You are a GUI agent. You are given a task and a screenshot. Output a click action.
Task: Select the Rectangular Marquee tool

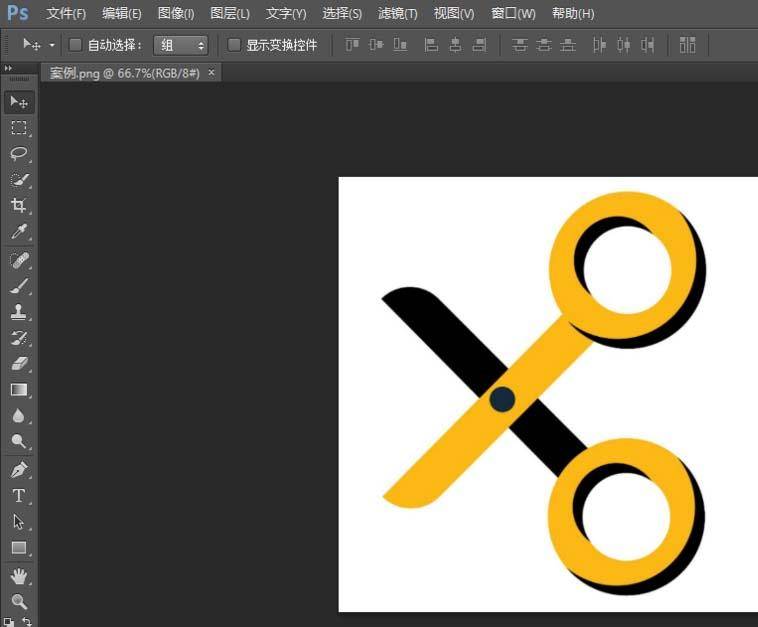[19, 128]
